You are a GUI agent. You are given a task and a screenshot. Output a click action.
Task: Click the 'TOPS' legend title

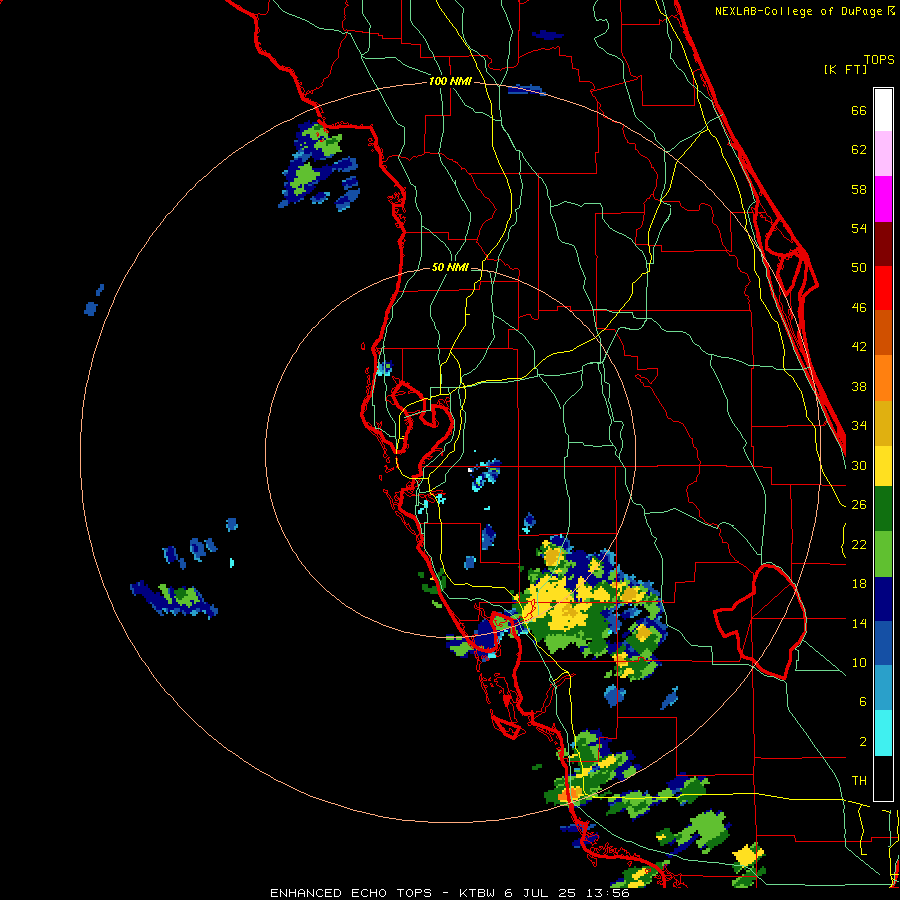[879, 59]
